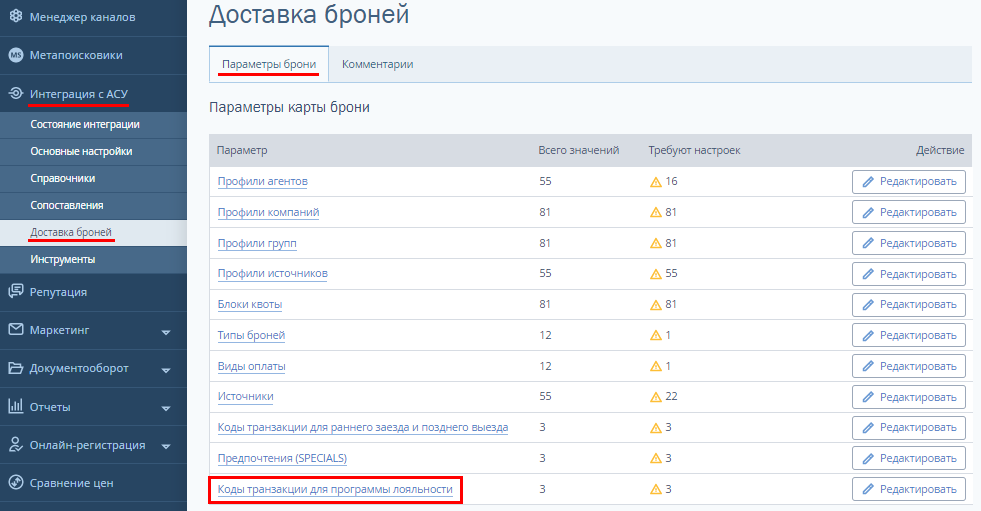Click Редактировать for Профили компаний
This screenshot has height=511, width=981.
[908, 212]
